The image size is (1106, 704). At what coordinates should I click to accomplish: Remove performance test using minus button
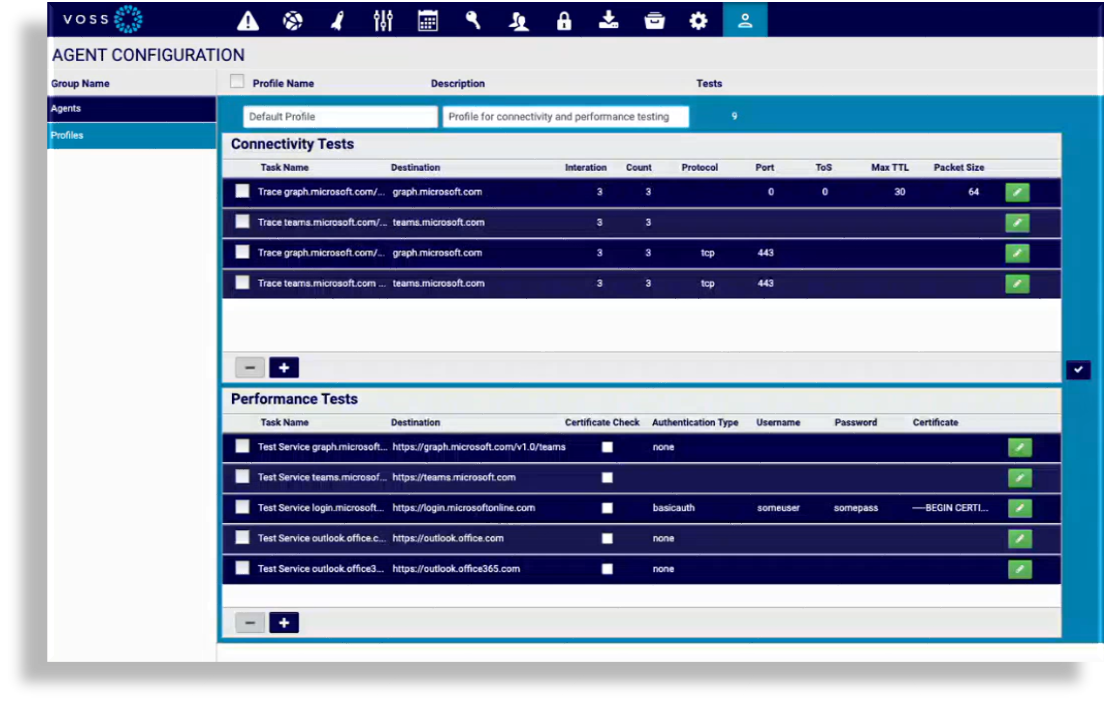tap(250, 623)
